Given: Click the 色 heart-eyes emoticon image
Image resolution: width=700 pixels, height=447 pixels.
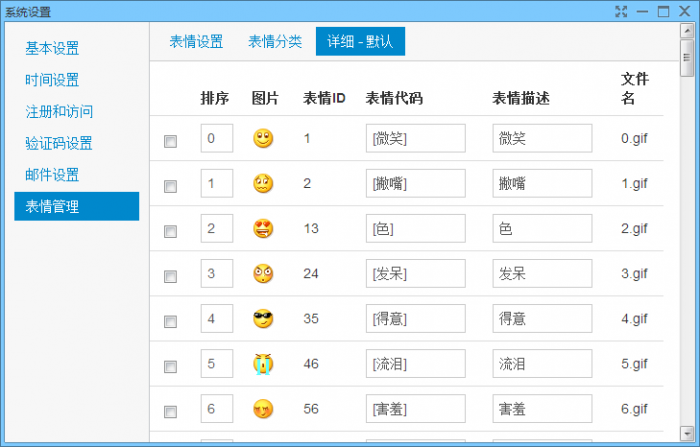Looking at the screenshot, I should pyautogui.click(x=263, y=229).
